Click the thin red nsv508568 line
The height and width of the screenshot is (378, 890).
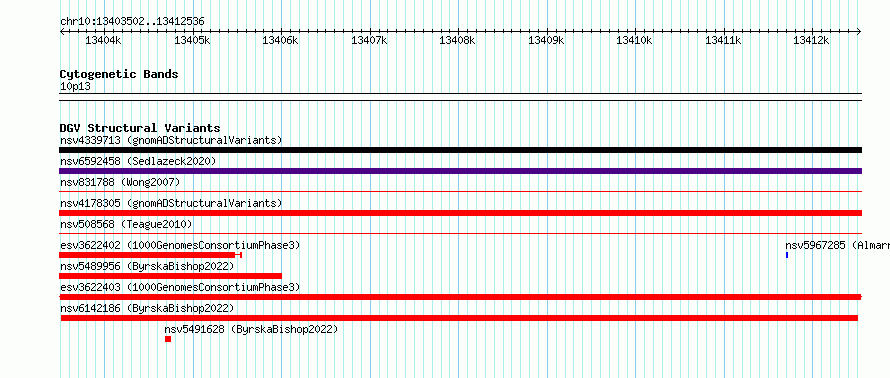click(x=460, y=233)
